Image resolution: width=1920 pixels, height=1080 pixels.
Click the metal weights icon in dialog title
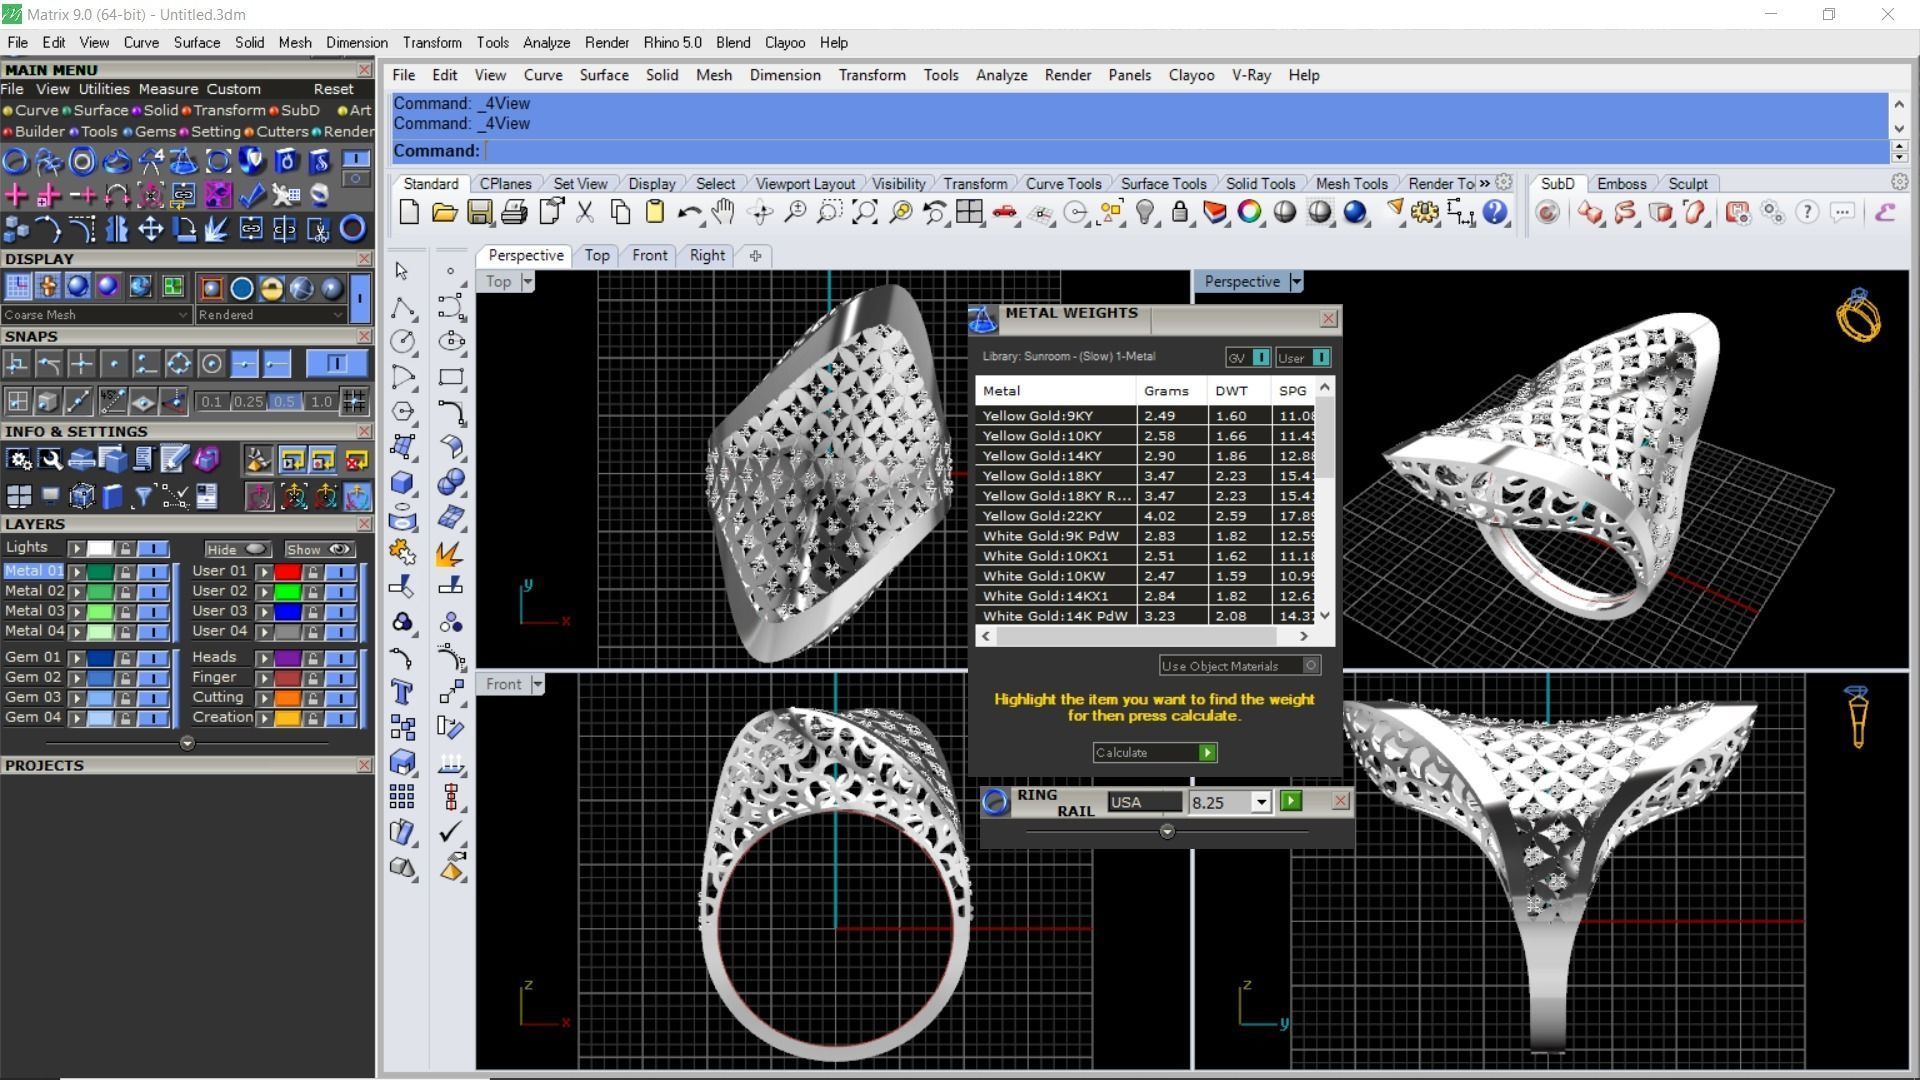(983, 319)
